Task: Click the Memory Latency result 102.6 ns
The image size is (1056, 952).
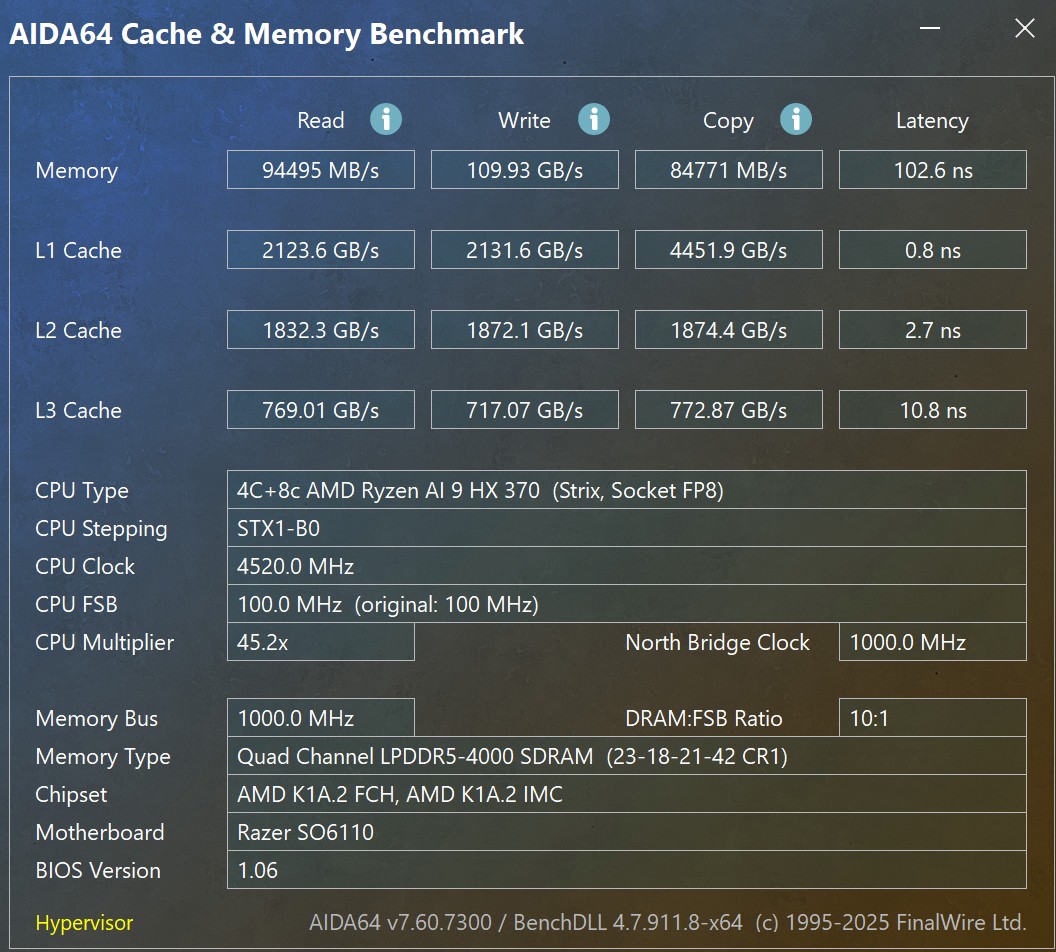Action: (x=933, y=170)
